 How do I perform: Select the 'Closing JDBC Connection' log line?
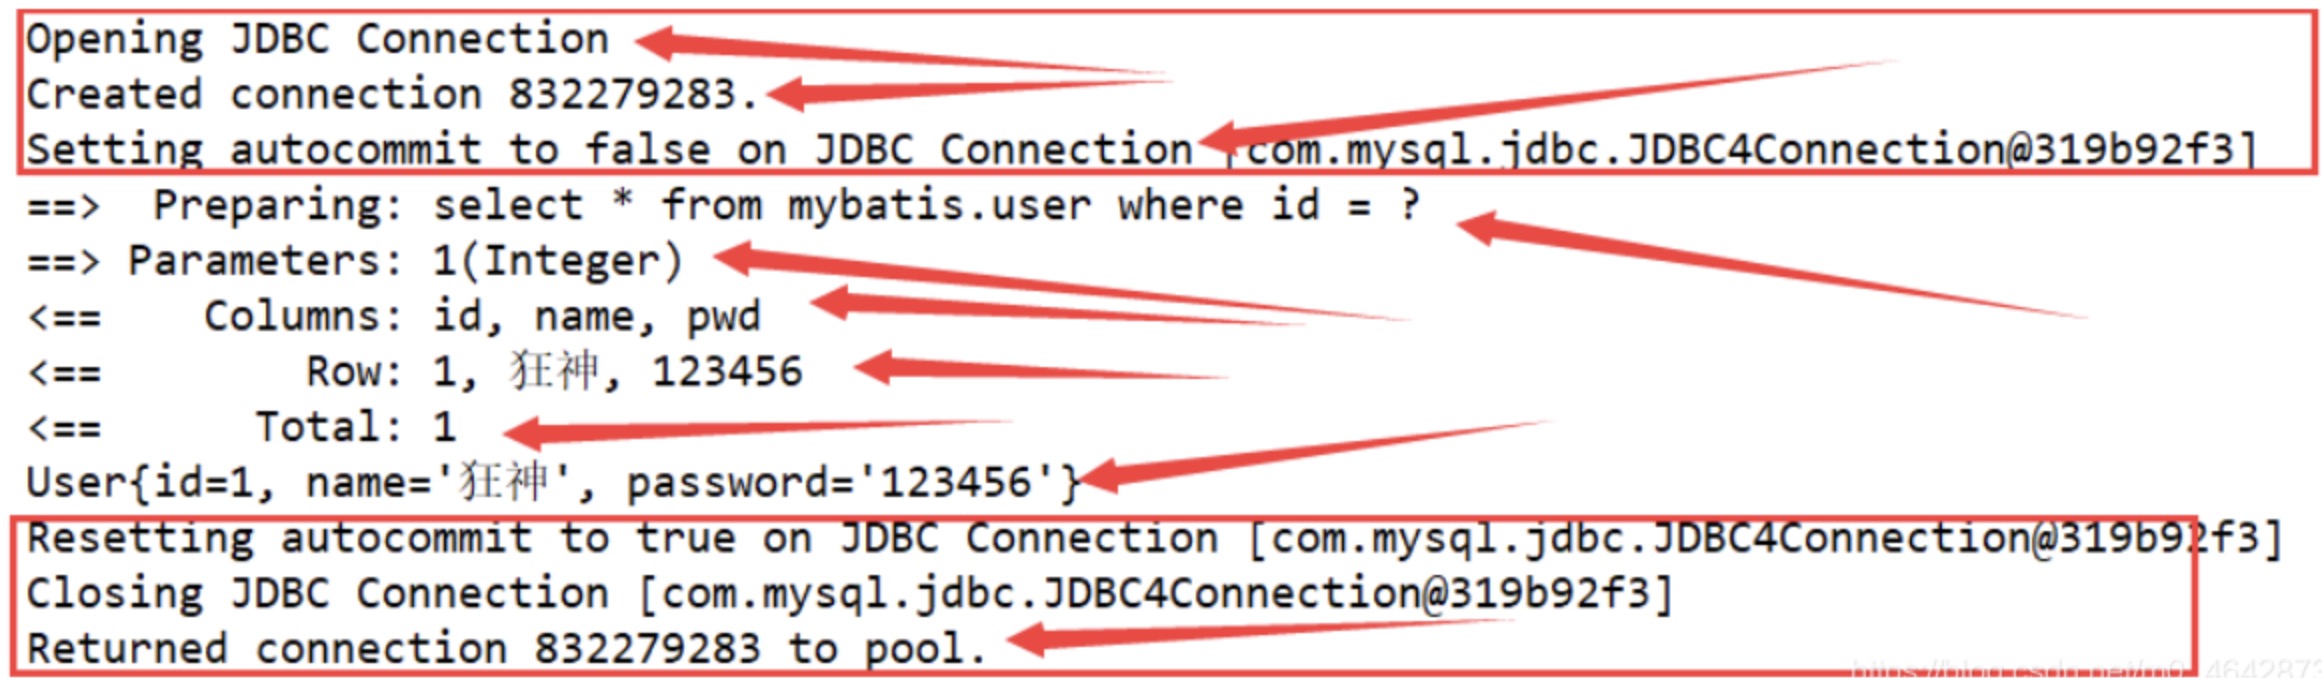click(849, 594)
